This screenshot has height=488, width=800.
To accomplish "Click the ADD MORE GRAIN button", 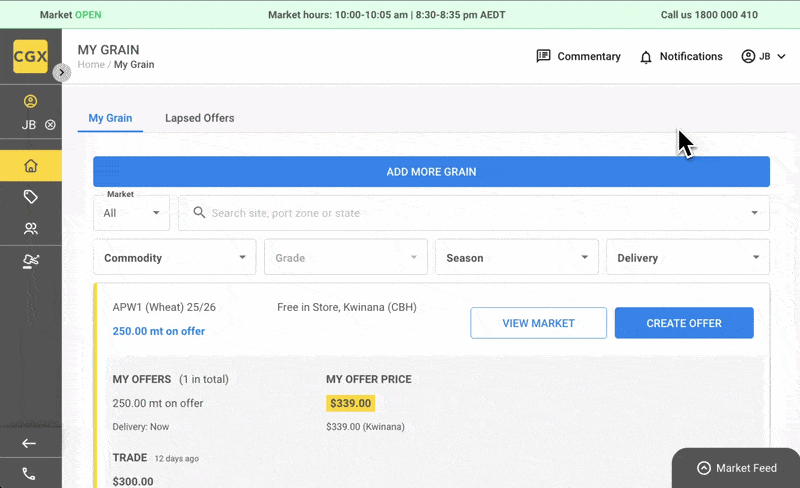I will [431, 172].
